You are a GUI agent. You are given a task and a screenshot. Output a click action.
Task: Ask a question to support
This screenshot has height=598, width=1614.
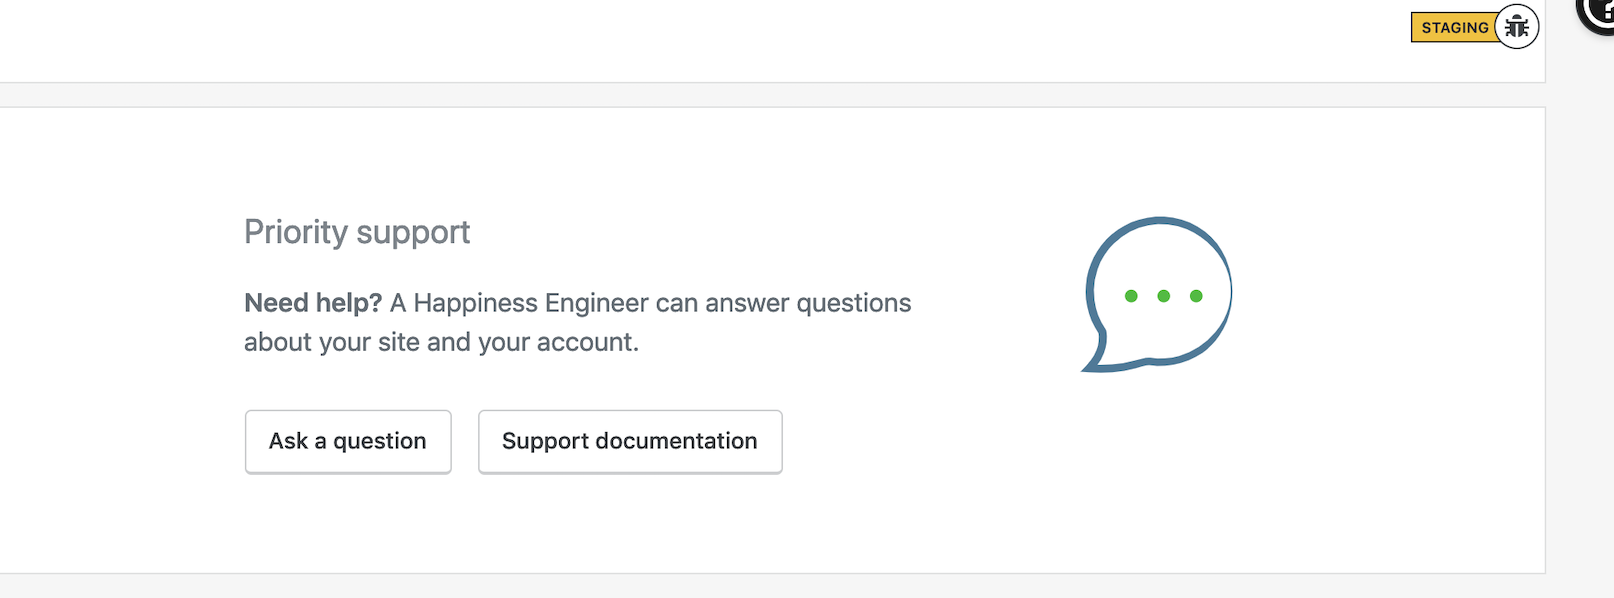pyautogui.click(x=348, y=441)
